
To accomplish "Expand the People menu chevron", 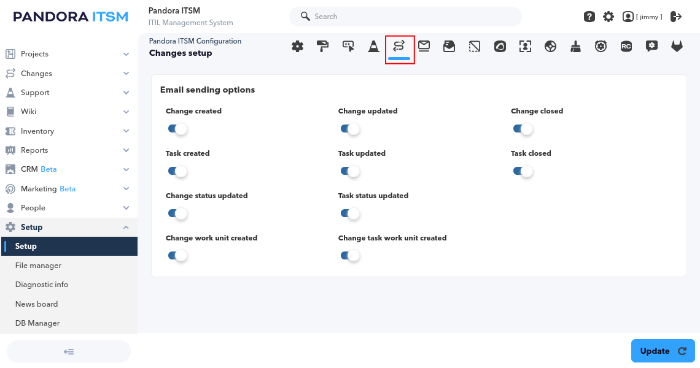I will [126, 208].
